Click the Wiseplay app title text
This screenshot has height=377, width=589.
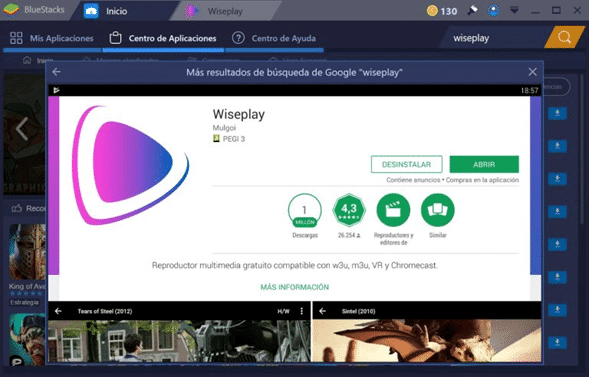[x=239, y=114]
